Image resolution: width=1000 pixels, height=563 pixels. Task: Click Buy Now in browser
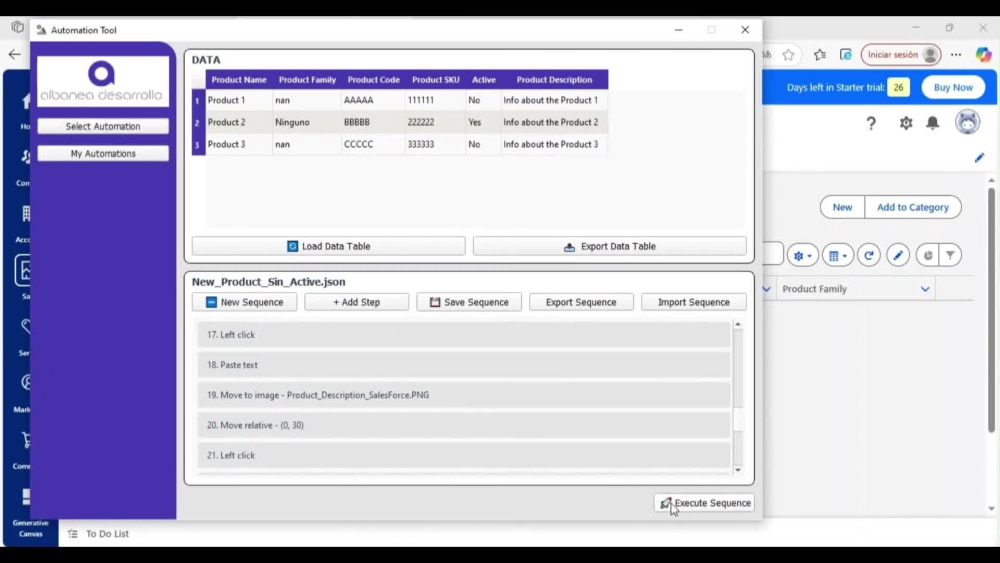(x=953, y=87)
